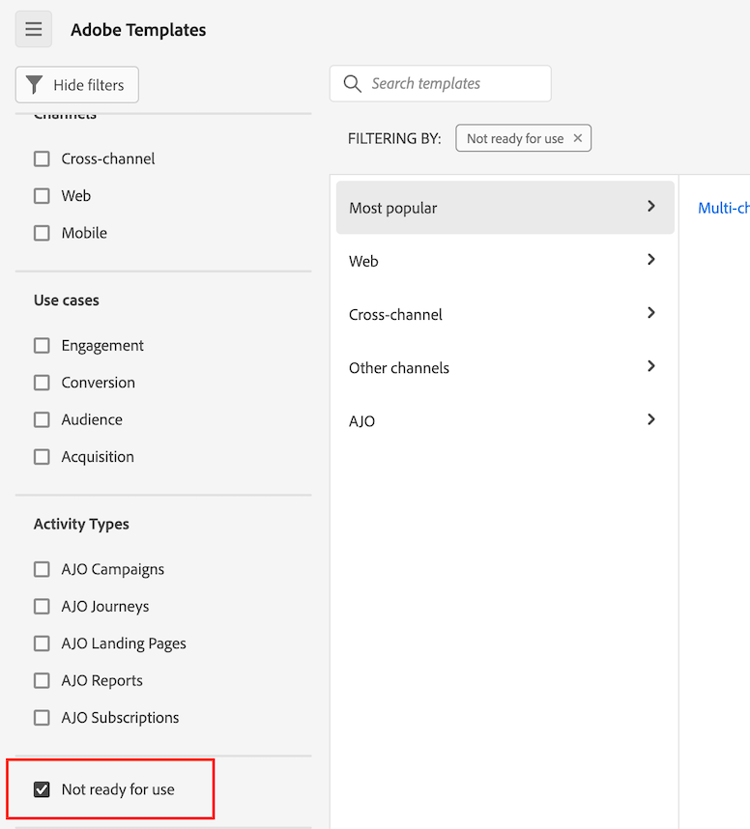Expand the Cross-channel category chevron
The width and height of the screenshot is (750, 829).
tap(651, 313)
